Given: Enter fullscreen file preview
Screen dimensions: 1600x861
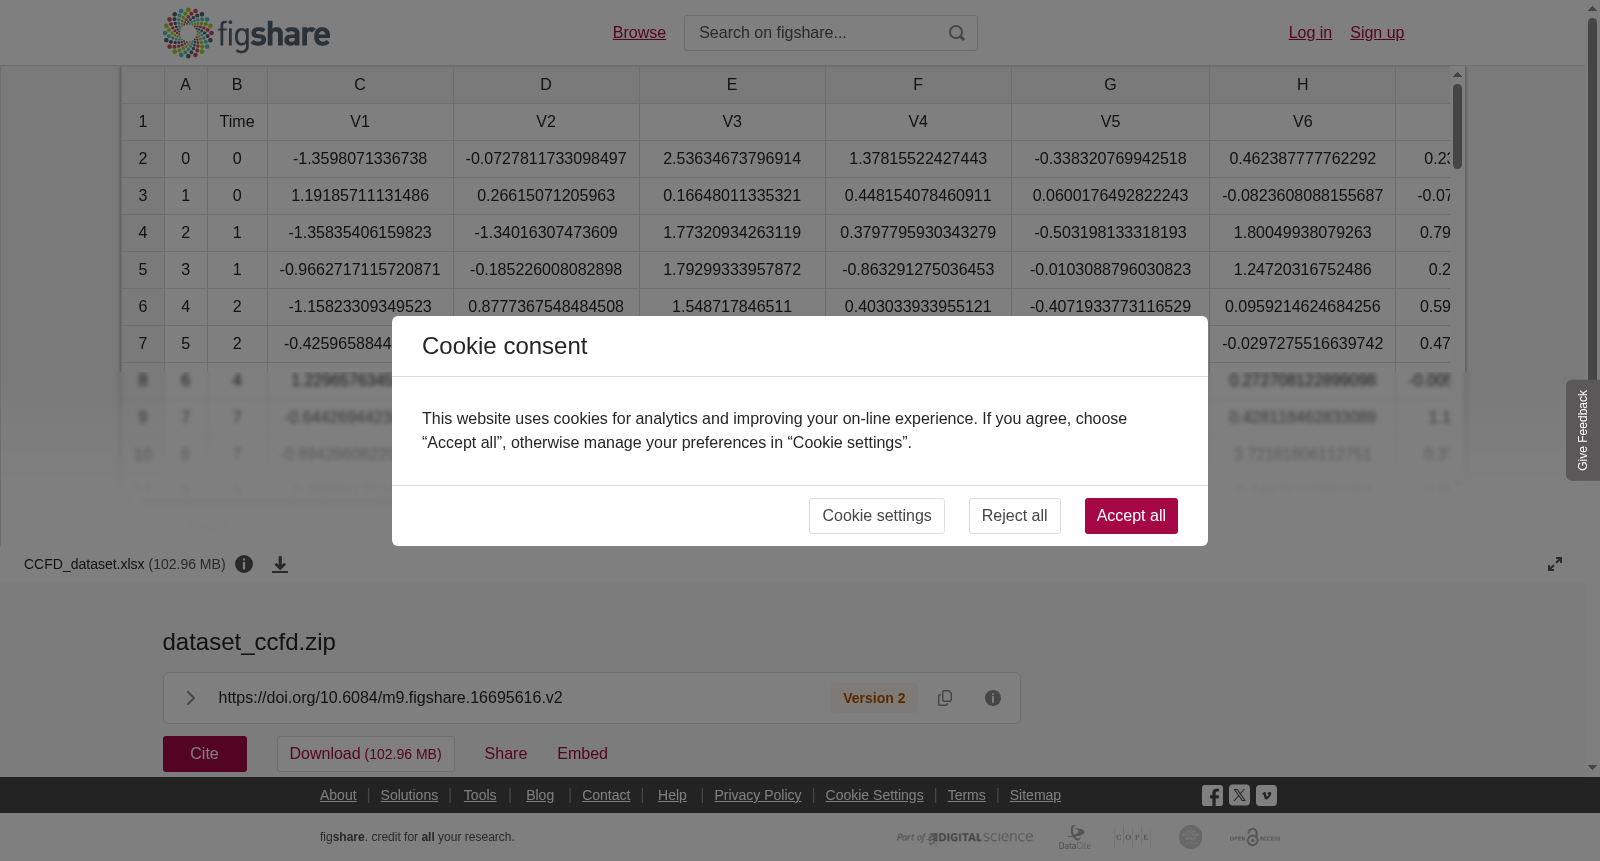Looking at the screenshot, I should (x=1555, y=564).
